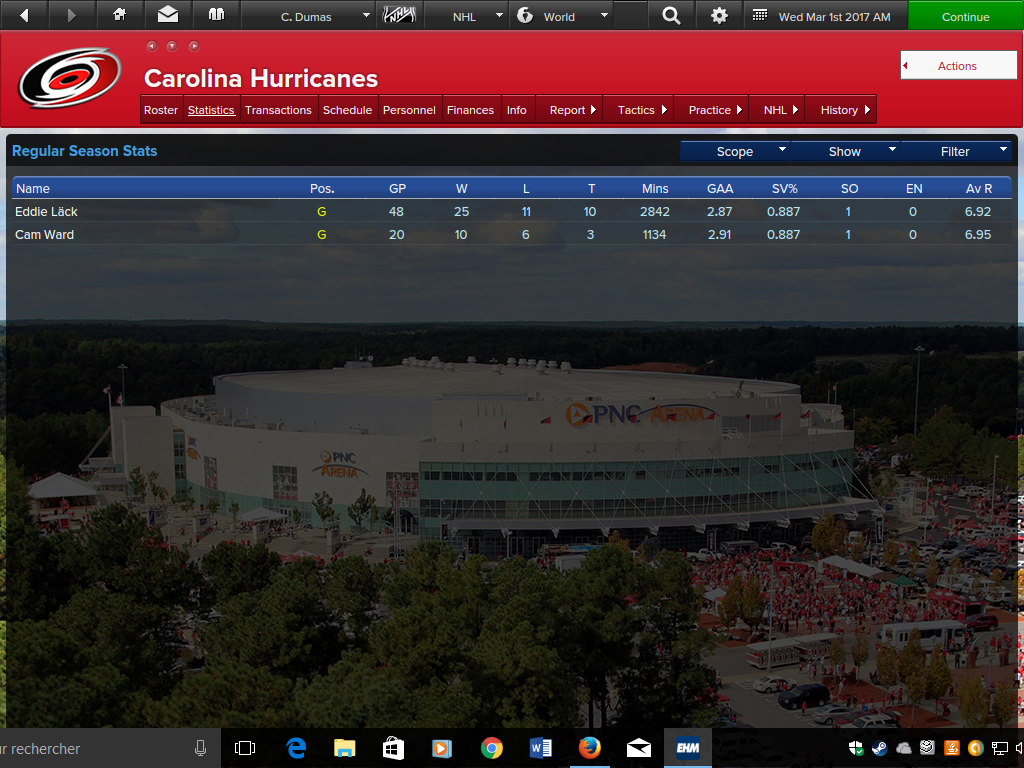The width and height of the screenshot is (1024, 768).
Task: Switch to the Roster tab
Action: point(161,110)
